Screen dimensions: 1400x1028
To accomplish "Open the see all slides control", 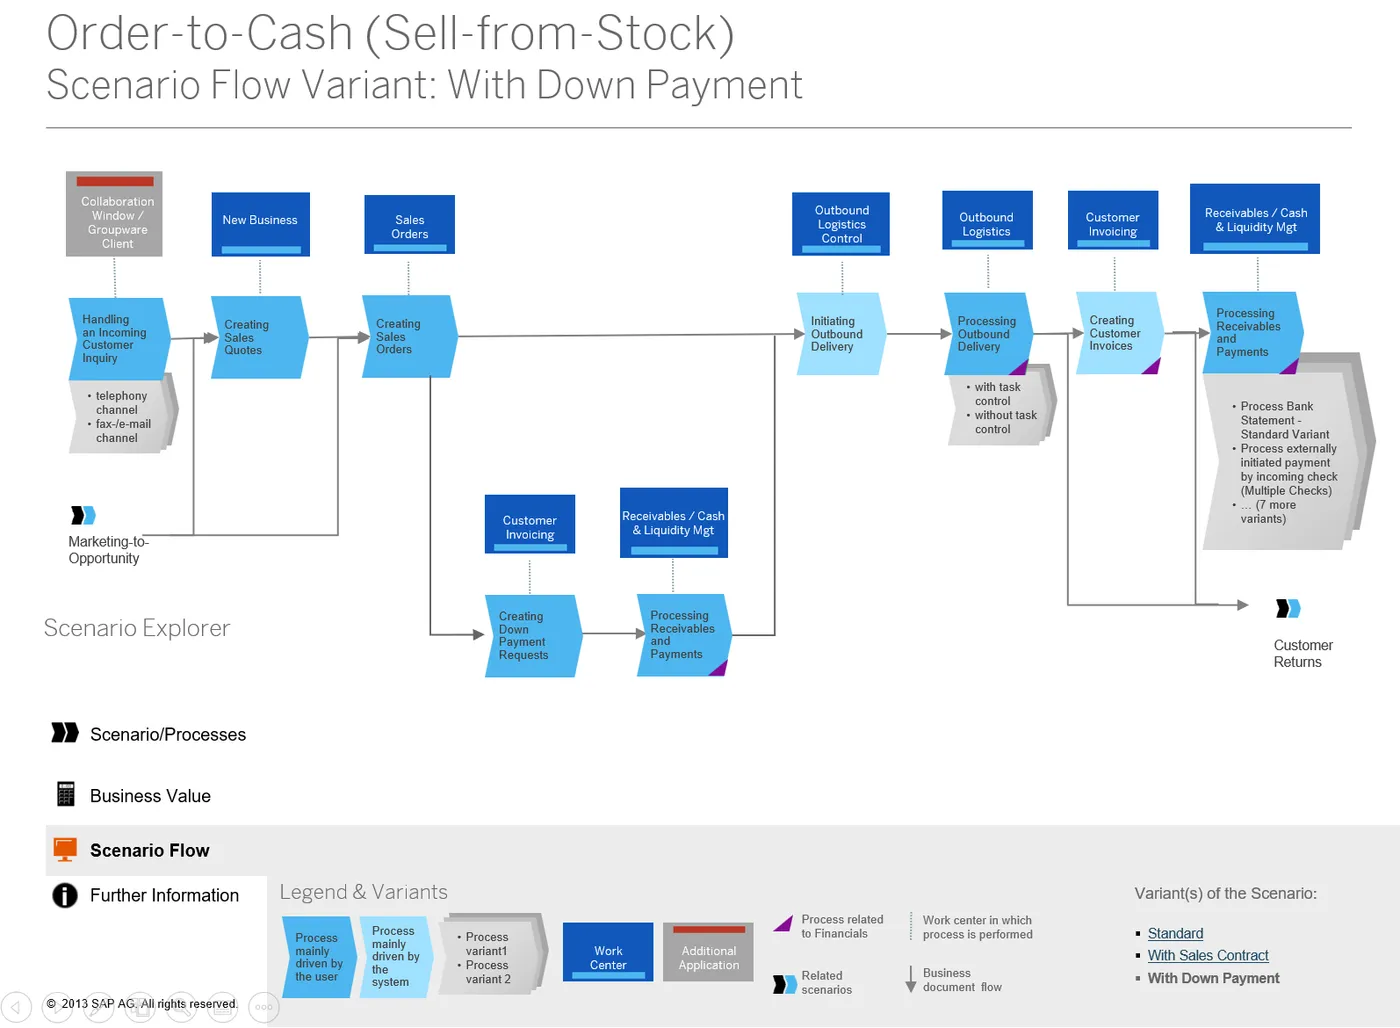I will coord(140,1007).
